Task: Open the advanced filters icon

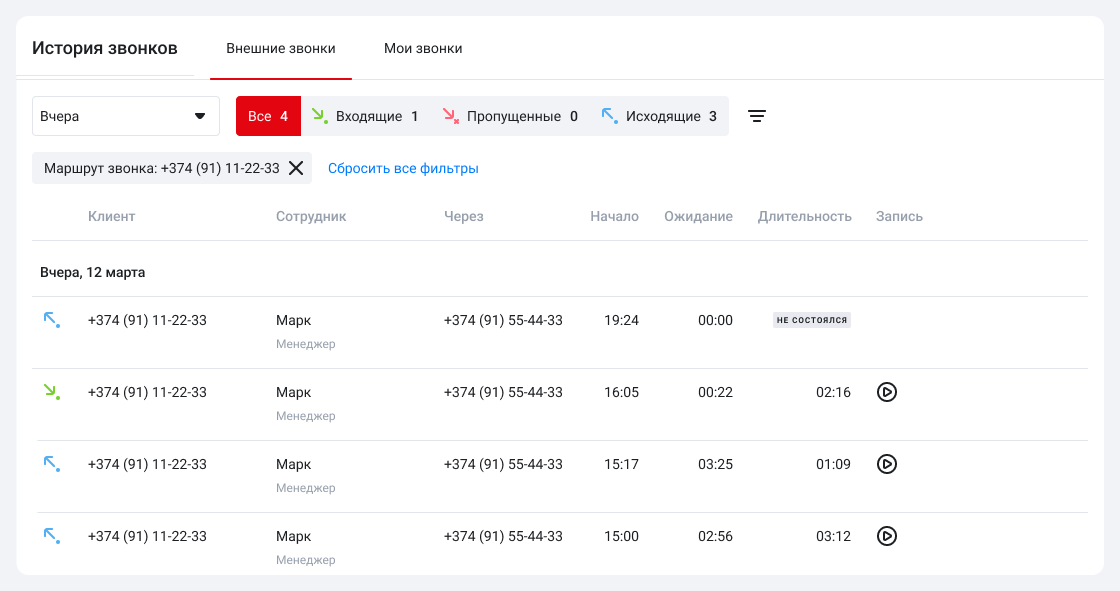Action: tap(757, 116)
